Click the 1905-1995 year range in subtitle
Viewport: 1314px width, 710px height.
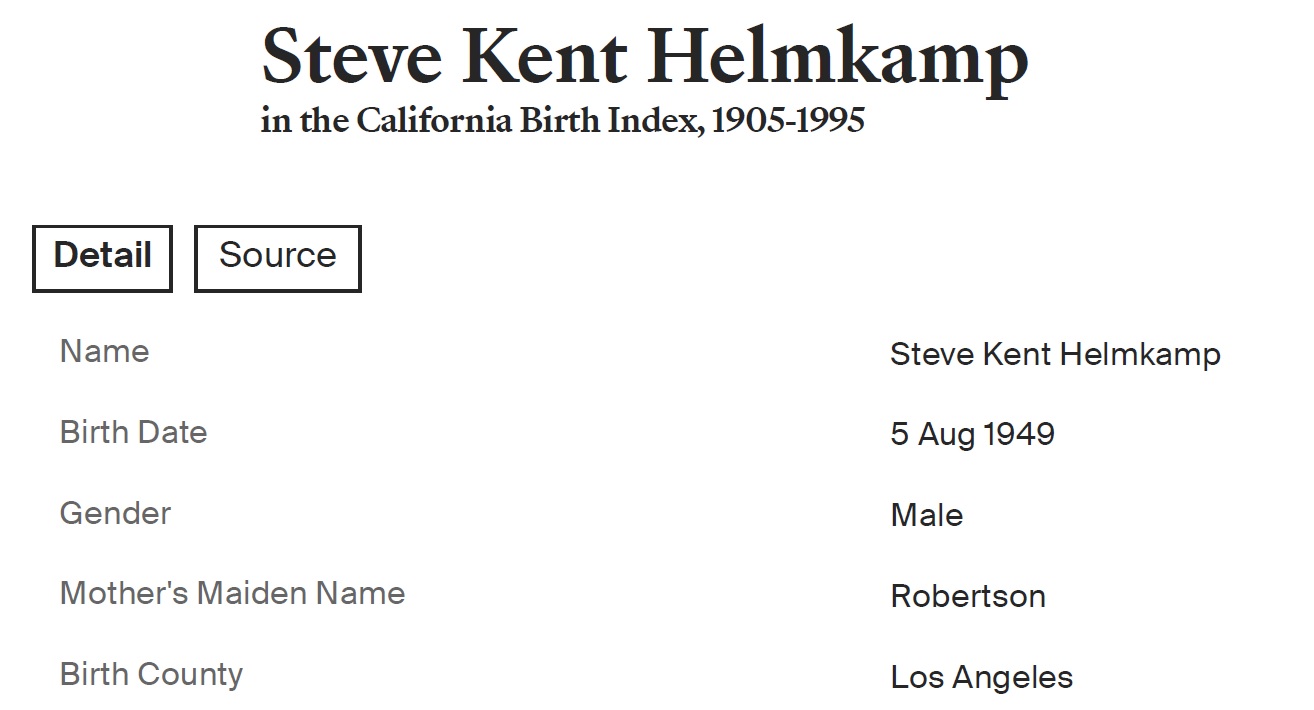(787, 121)
